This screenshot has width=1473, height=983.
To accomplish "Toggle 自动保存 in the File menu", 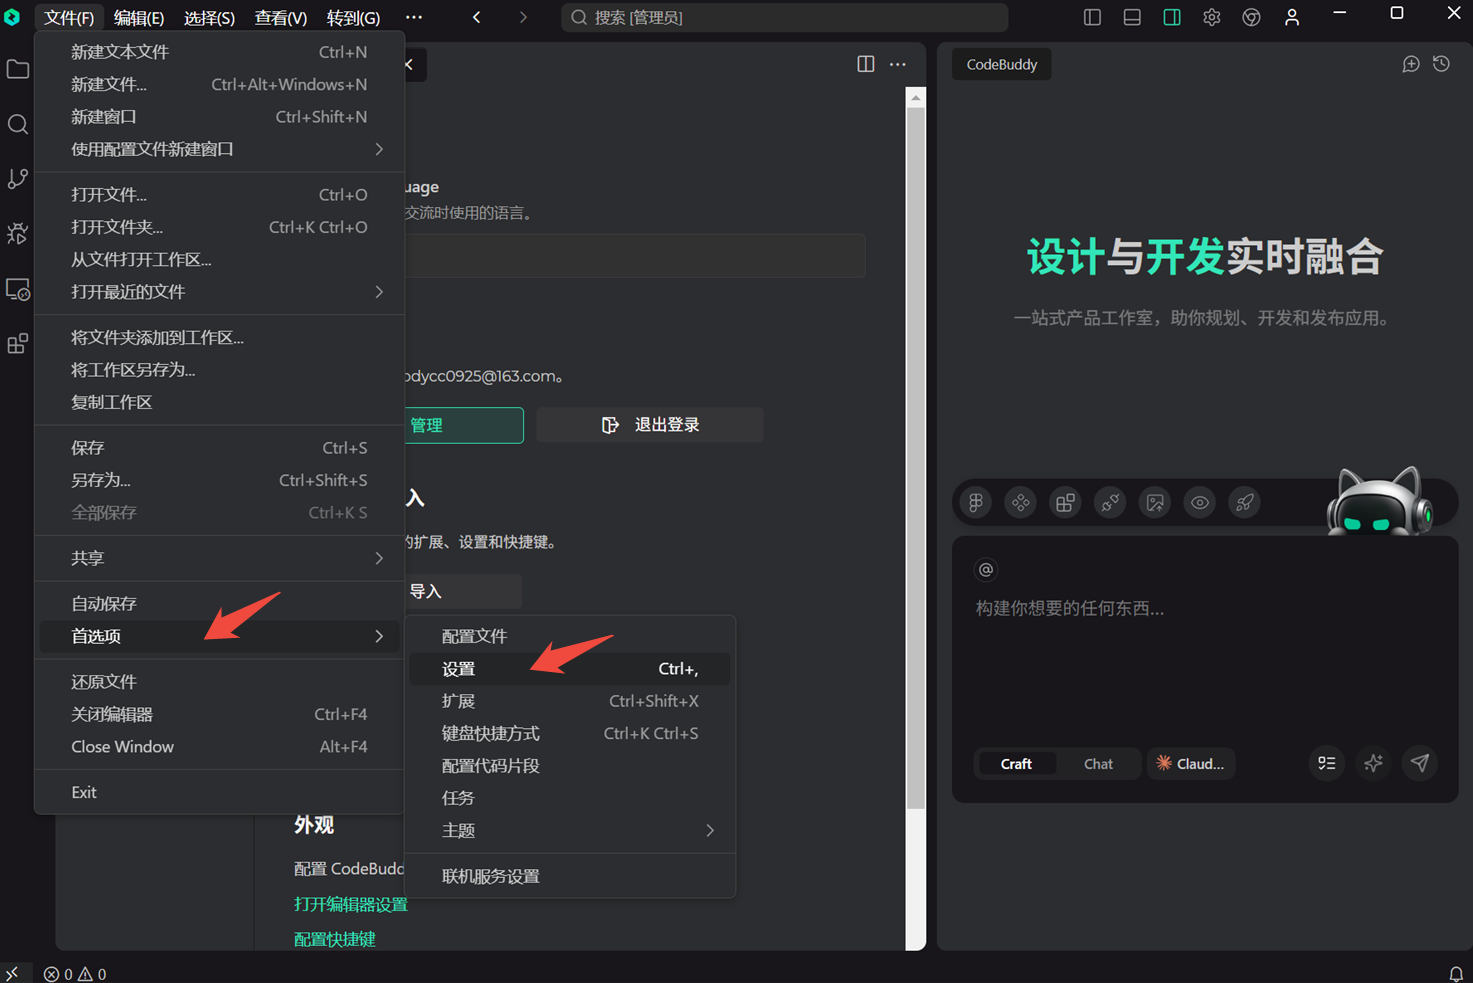I will coord(219,604).
